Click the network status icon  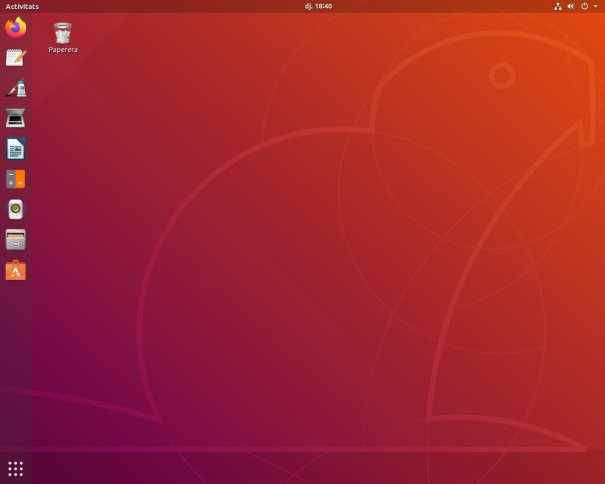[558, 6]
